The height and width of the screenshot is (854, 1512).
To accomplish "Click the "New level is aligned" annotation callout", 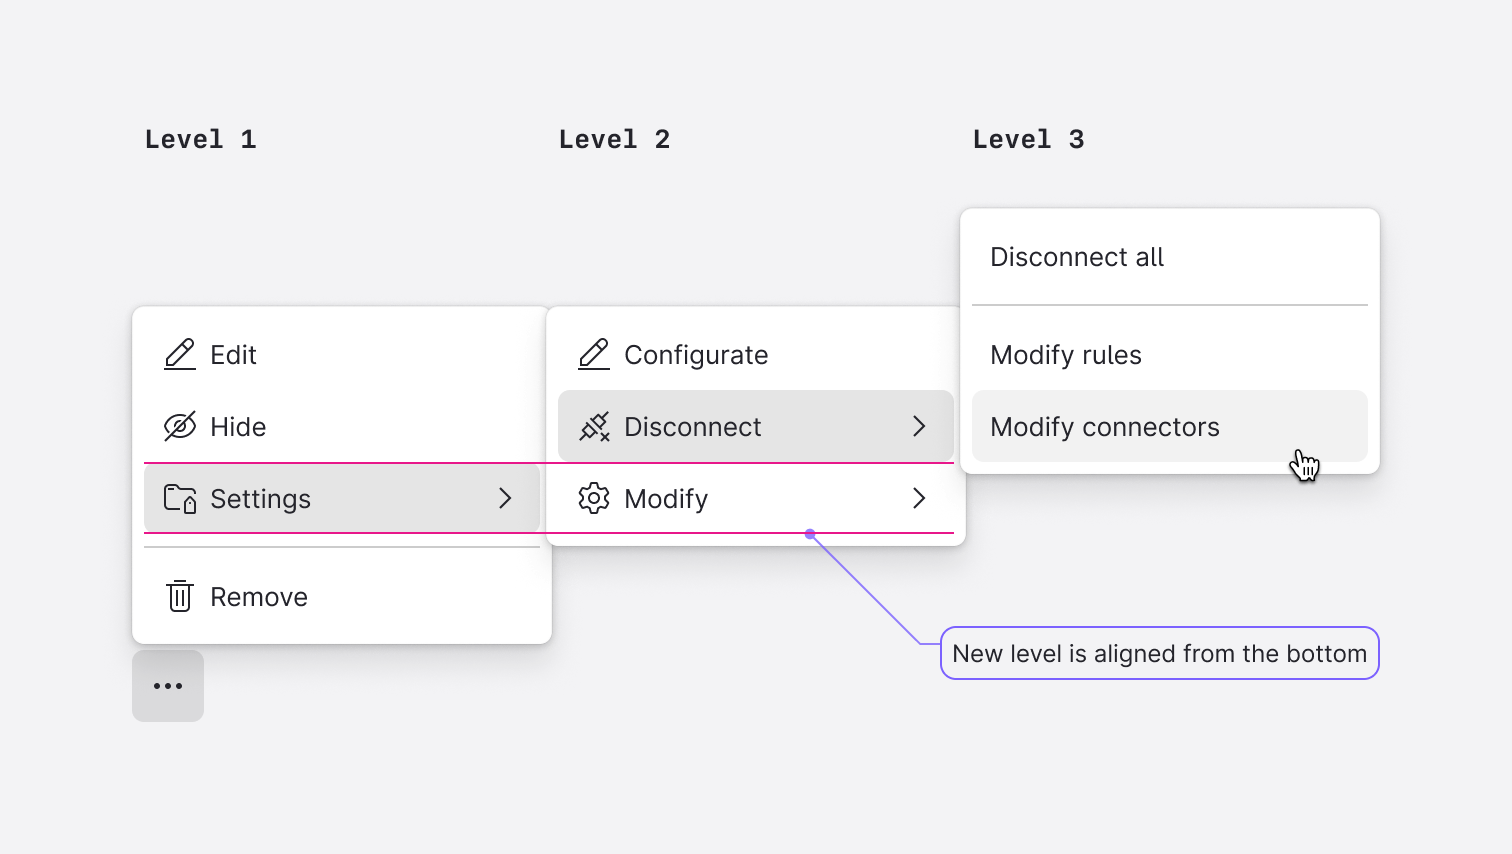I will (x=1160, y=653).
